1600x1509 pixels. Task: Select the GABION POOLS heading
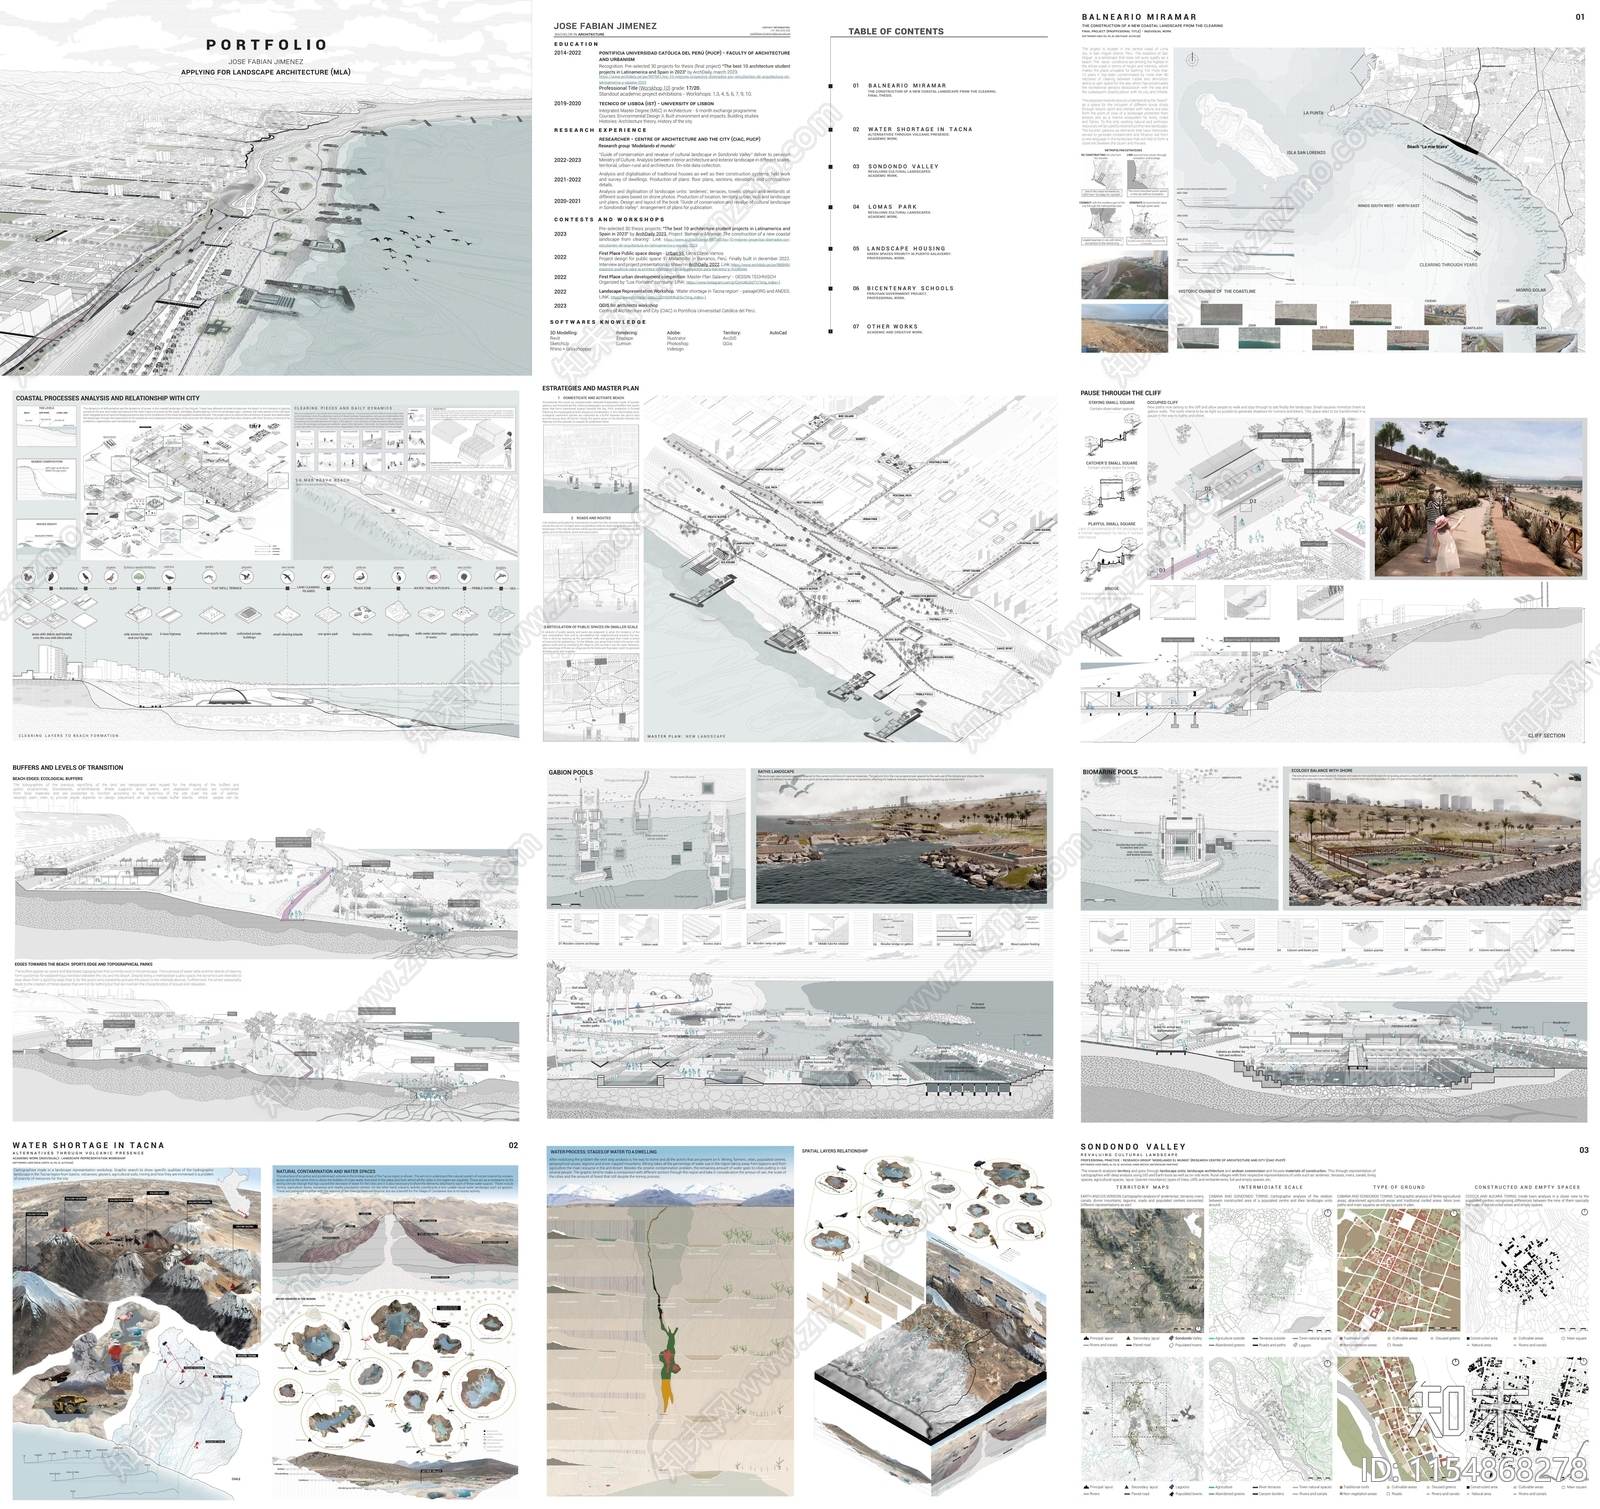(570, 772)
